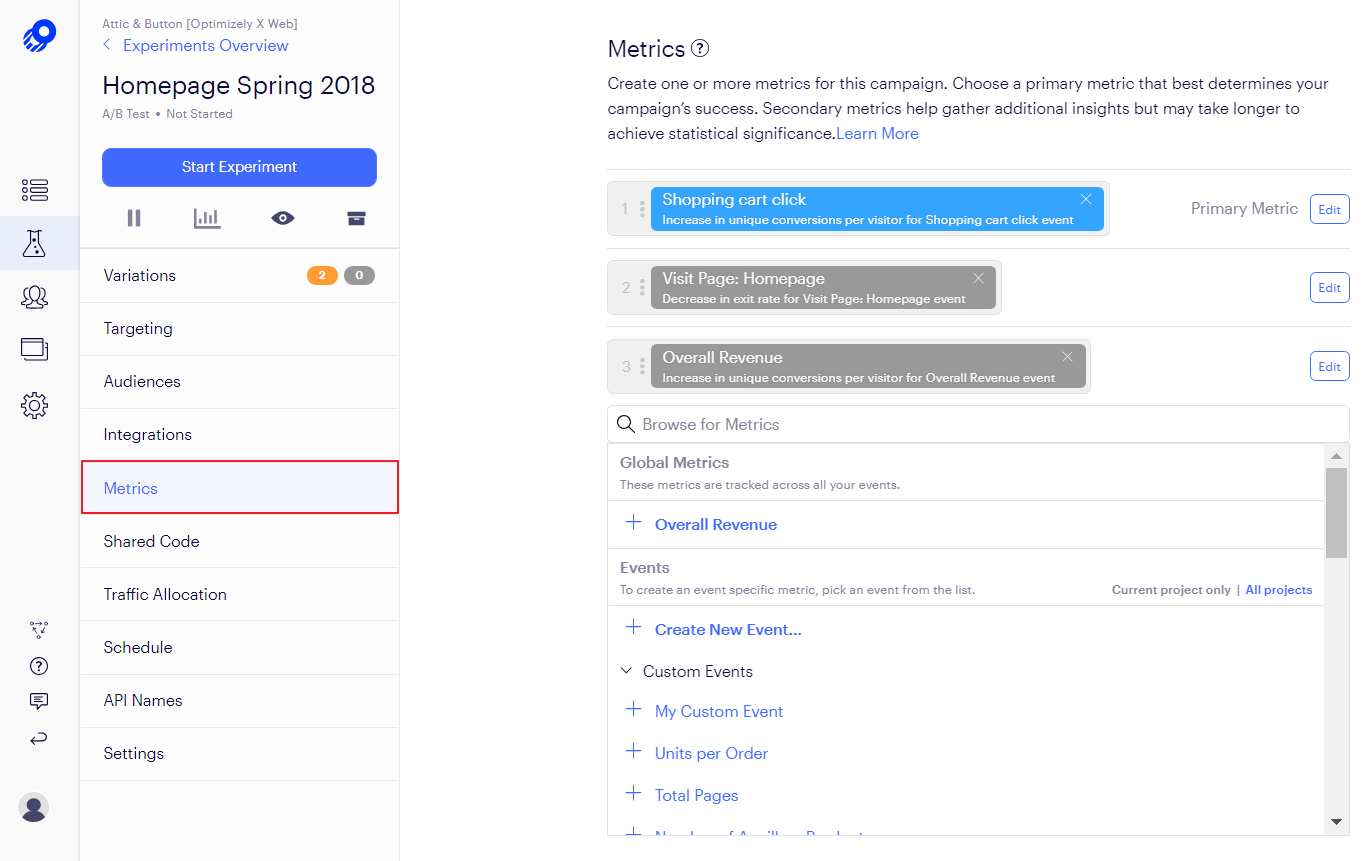Open the Audiences people icon in sidebar
Viewport: 1372px width, 861px height.
34,297
